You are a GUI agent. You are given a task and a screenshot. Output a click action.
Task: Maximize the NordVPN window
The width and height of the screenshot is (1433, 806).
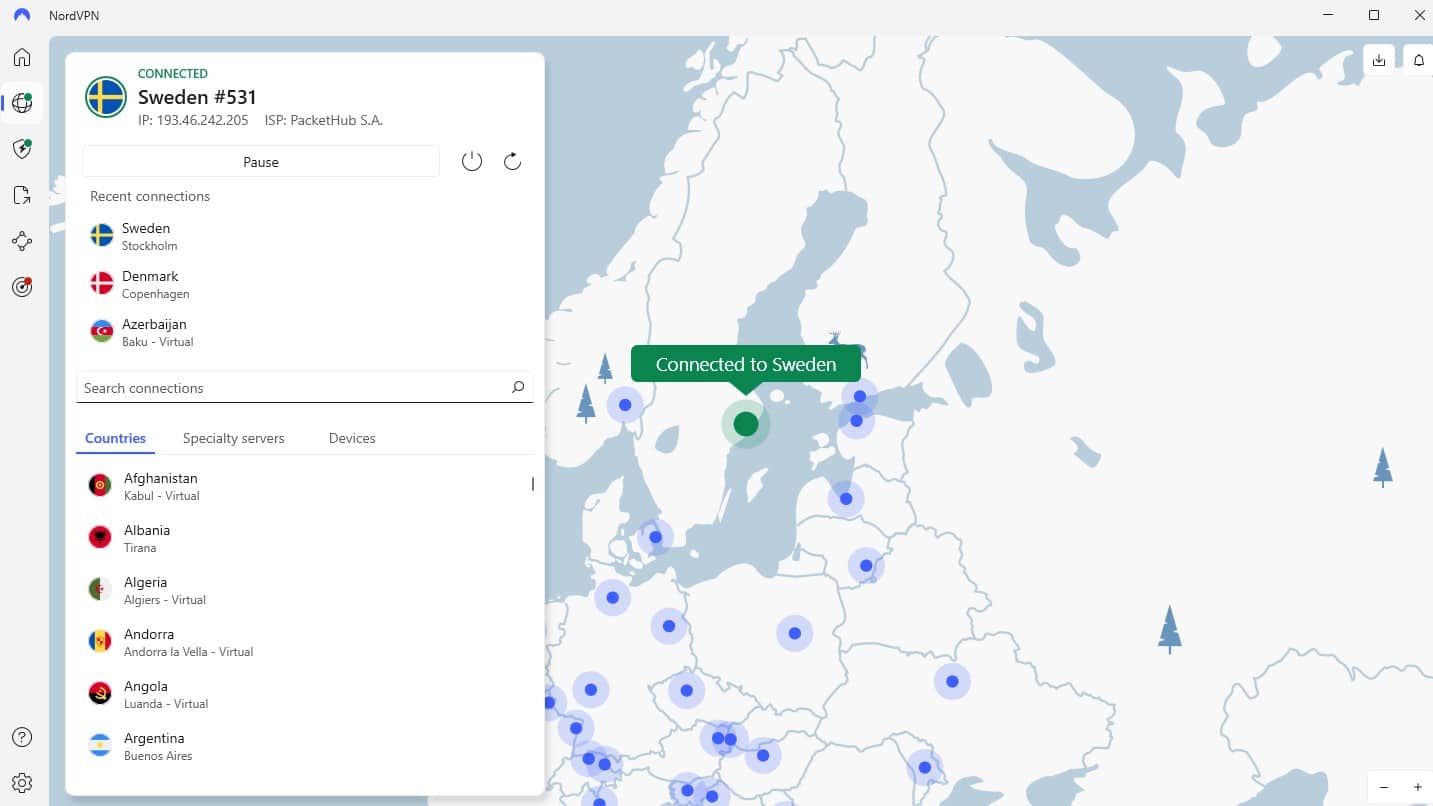point(1374,15)
